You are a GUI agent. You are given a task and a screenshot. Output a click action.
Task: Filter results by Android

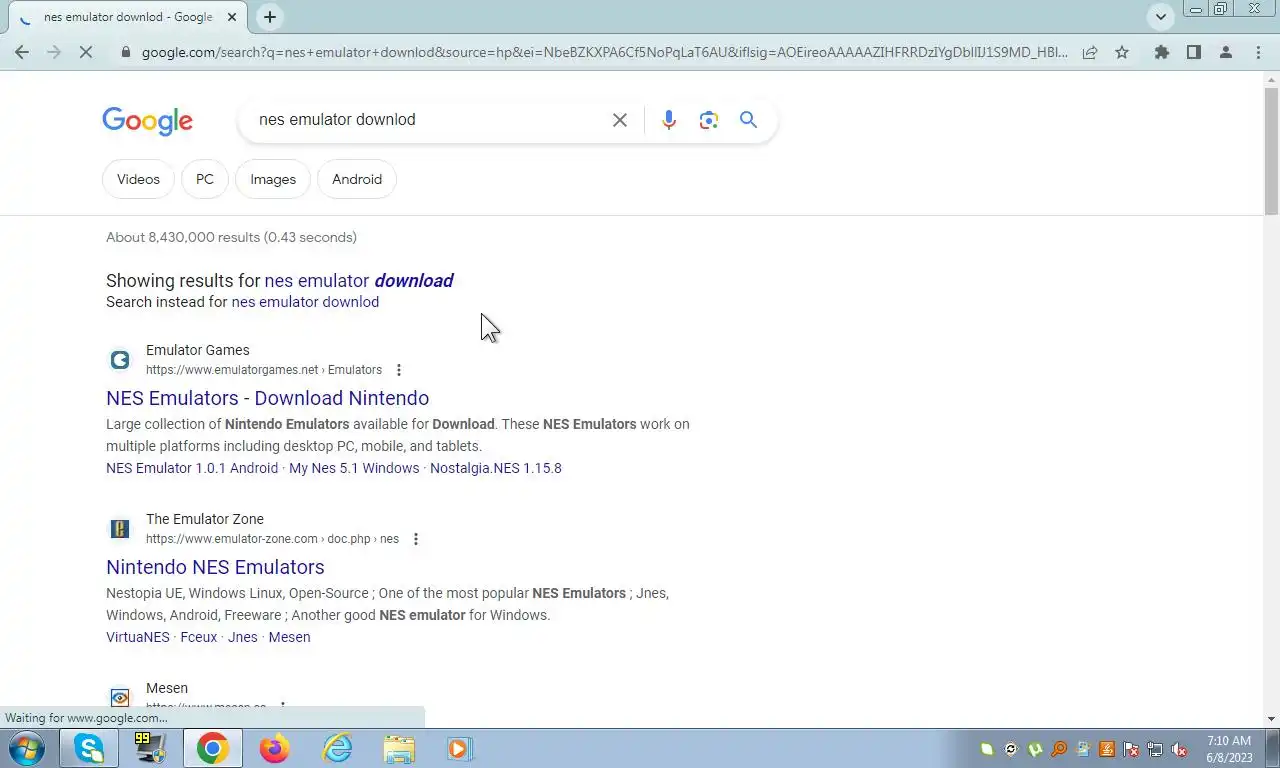[357, 179]
